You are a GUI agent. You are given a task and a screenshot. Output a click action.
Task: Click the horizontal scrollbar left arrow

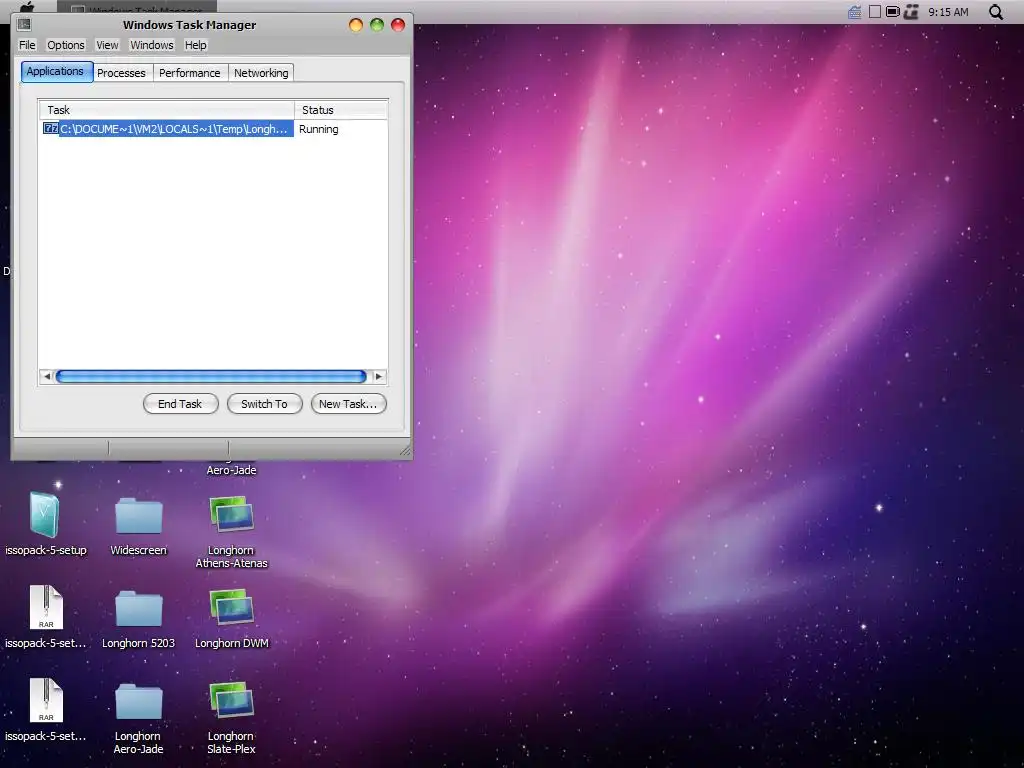[46, 376]
